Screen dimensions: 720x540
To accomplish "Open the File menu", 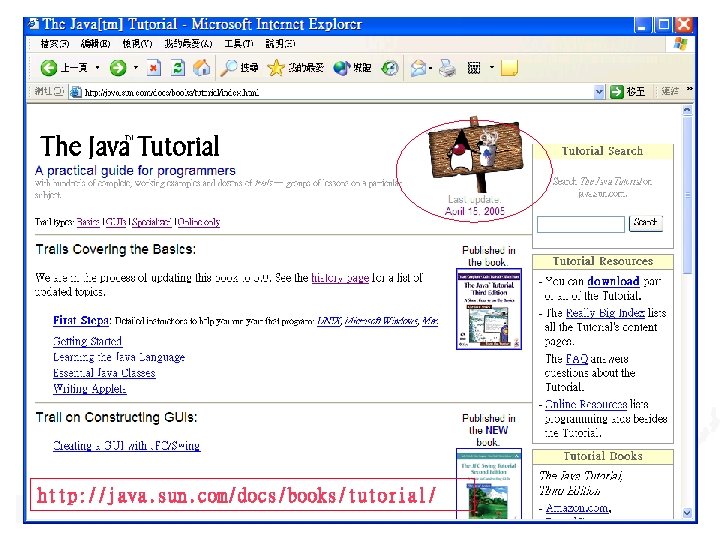I will pyautogui.click(x=54, y=44).
